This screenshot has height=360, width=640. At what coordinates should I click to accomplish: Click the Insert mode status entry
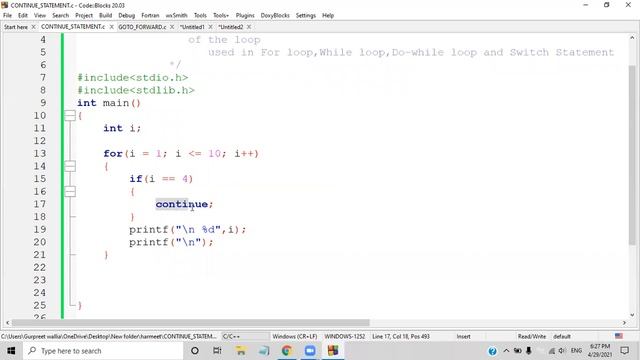pyautogui.click(x=463, y=336)
